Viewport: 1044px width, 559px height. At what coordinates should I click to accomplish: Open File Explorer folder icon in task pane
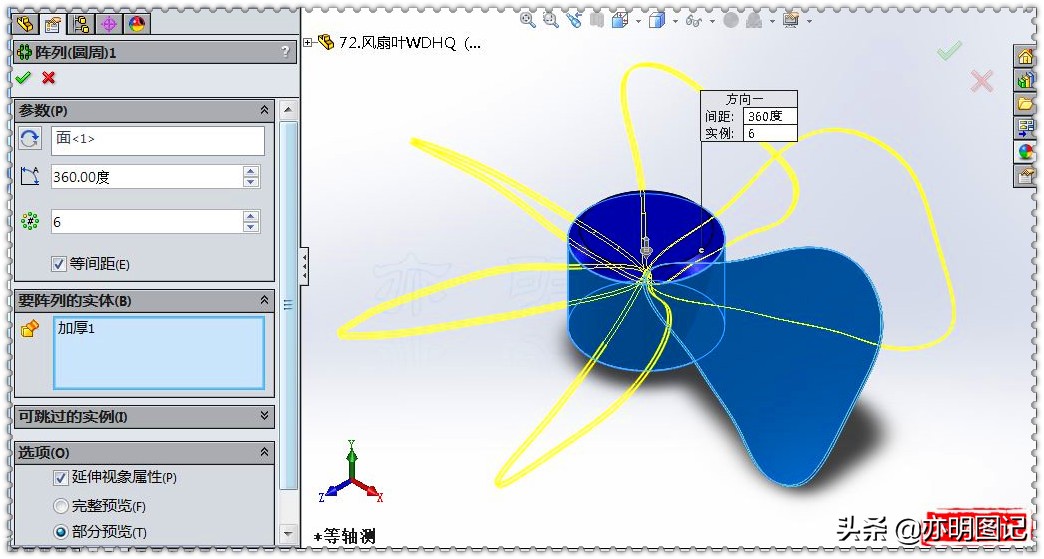point(1025,104)
